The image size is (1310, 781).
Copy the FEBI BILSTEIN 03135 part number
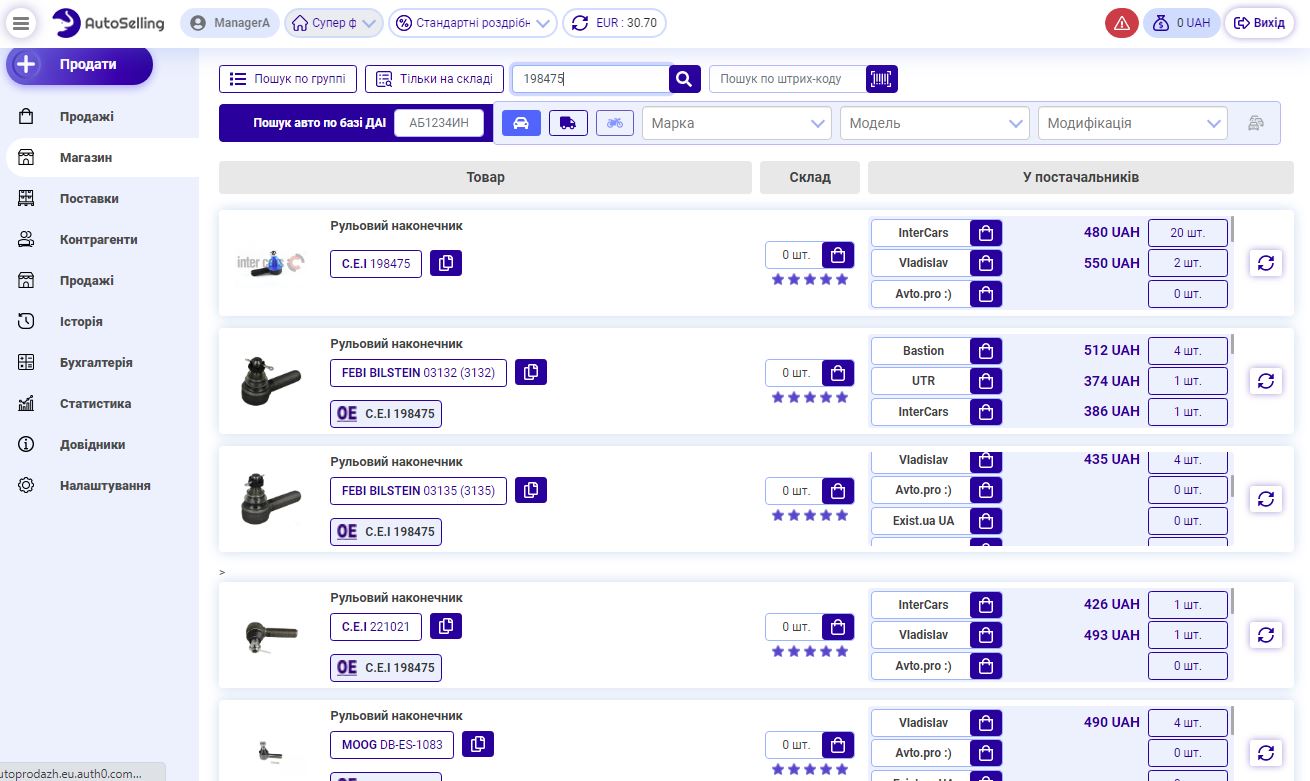click(x=531, y=490)
